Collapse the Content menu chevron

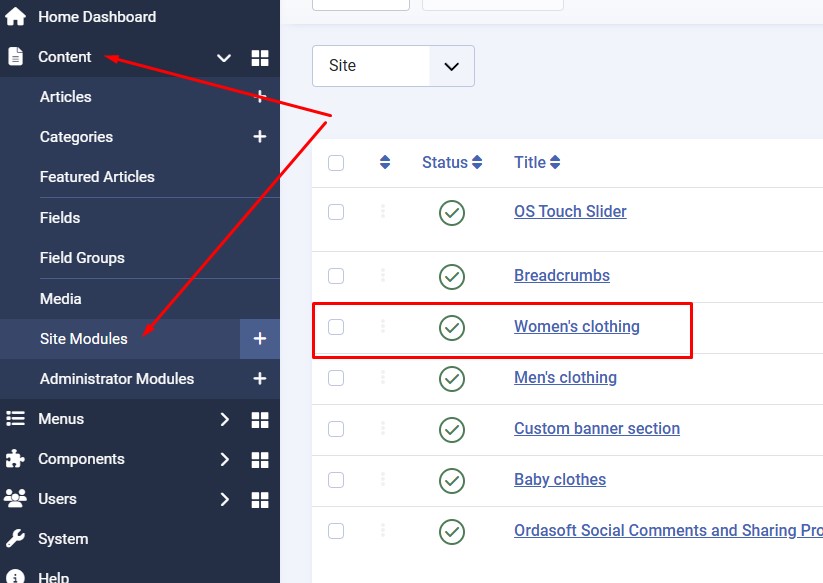pos(224,58)
